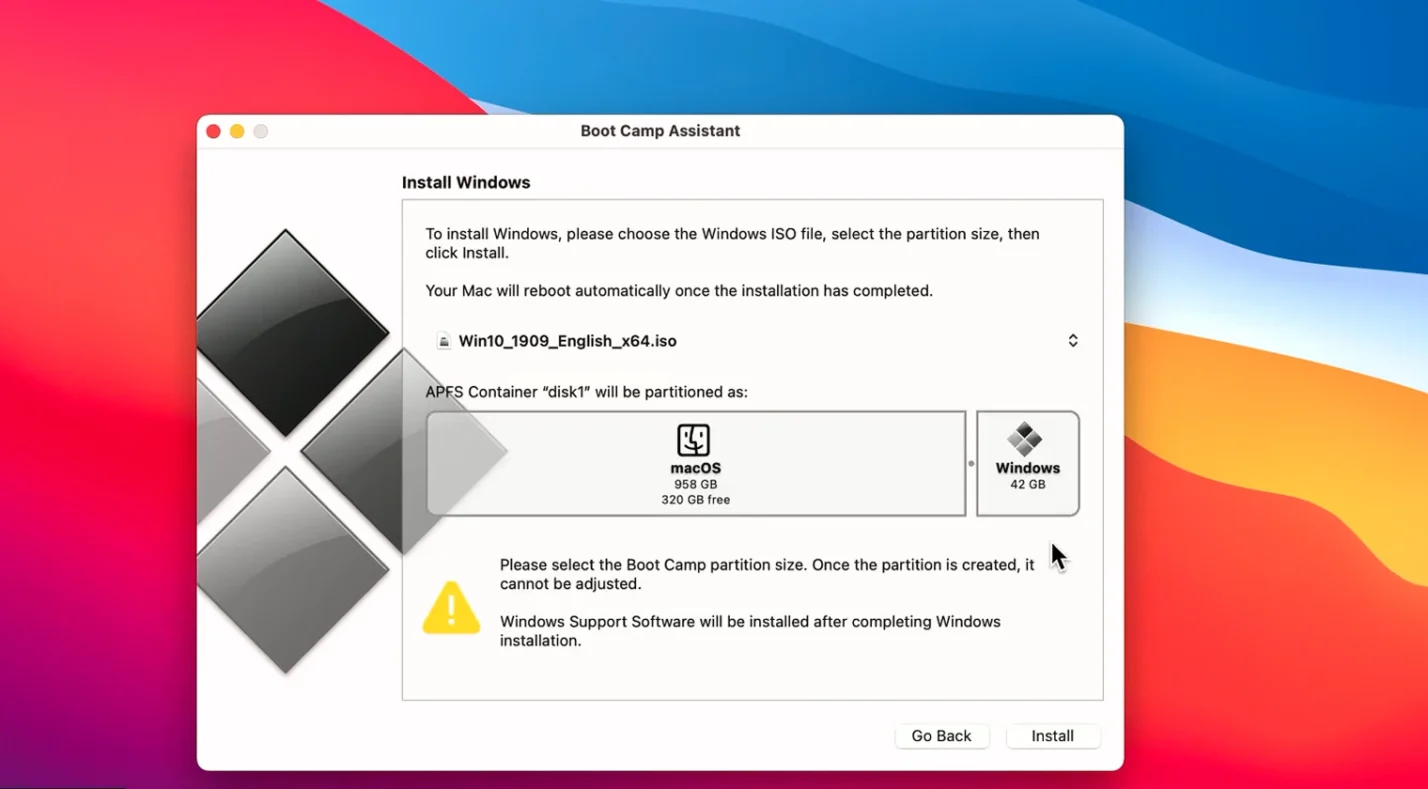Click the download arrow inside the macOS disk icon

tap(694, 438)
